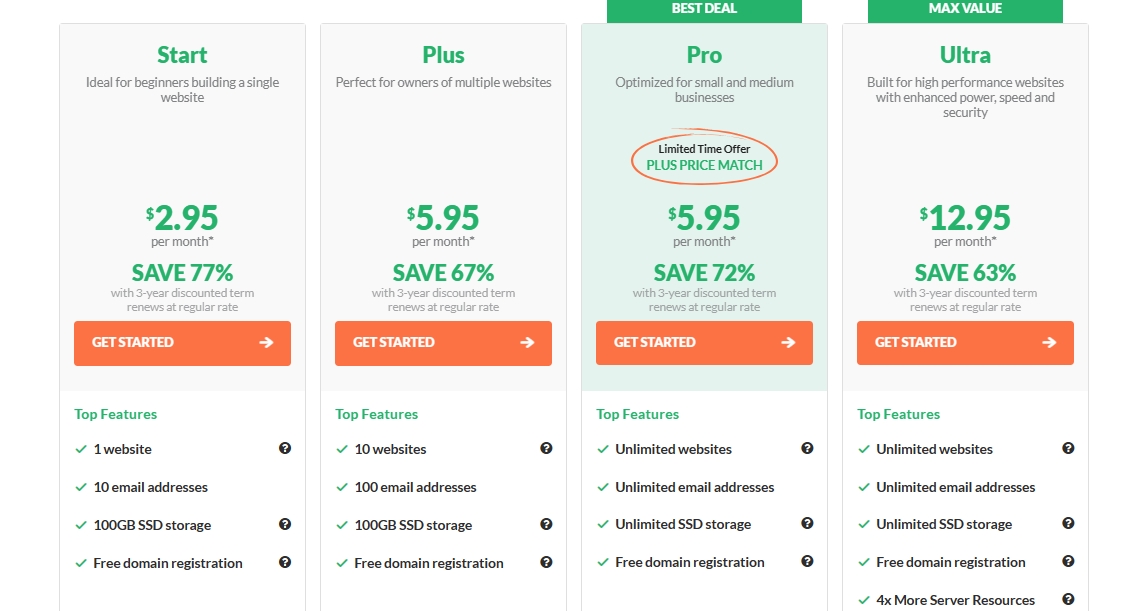Show help for Ultra plan's Unlimited SSD storage

coord(1068,524)
